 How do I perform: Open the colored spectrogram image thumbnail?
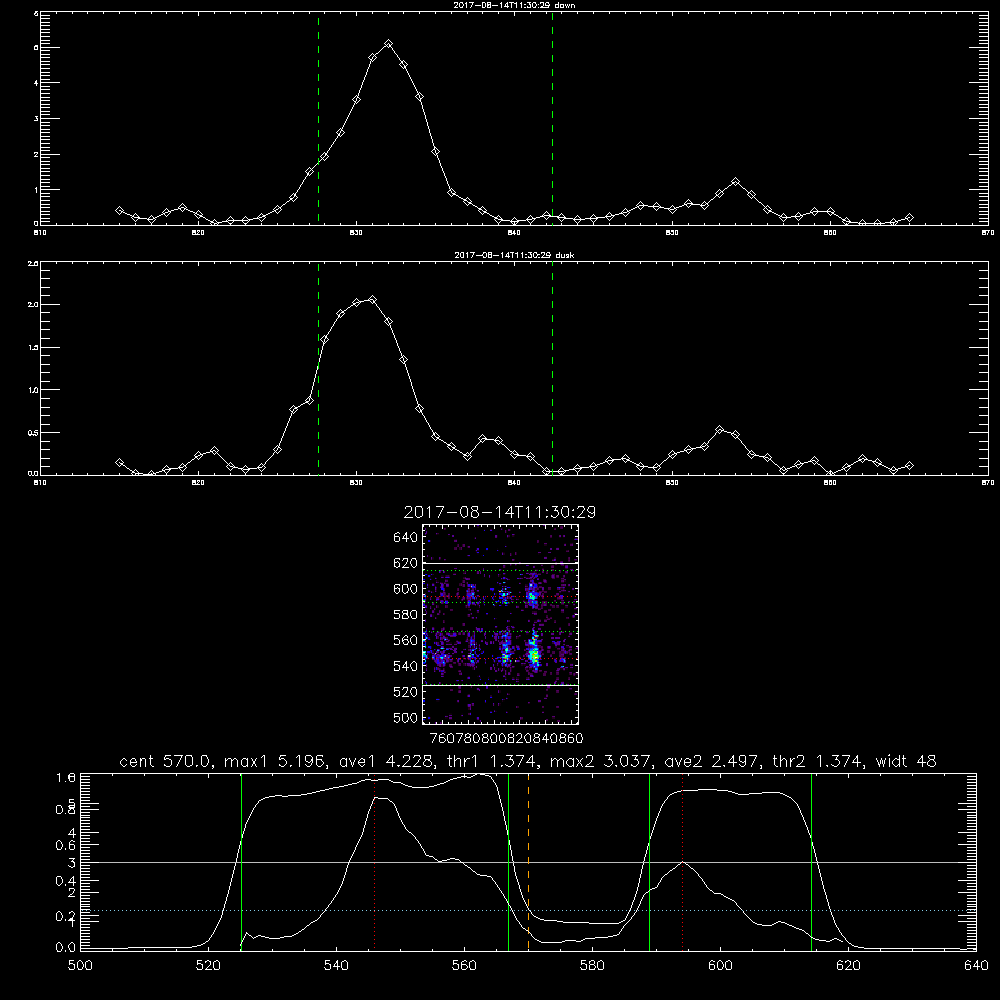pyautogui.click(x=501, y=624)
